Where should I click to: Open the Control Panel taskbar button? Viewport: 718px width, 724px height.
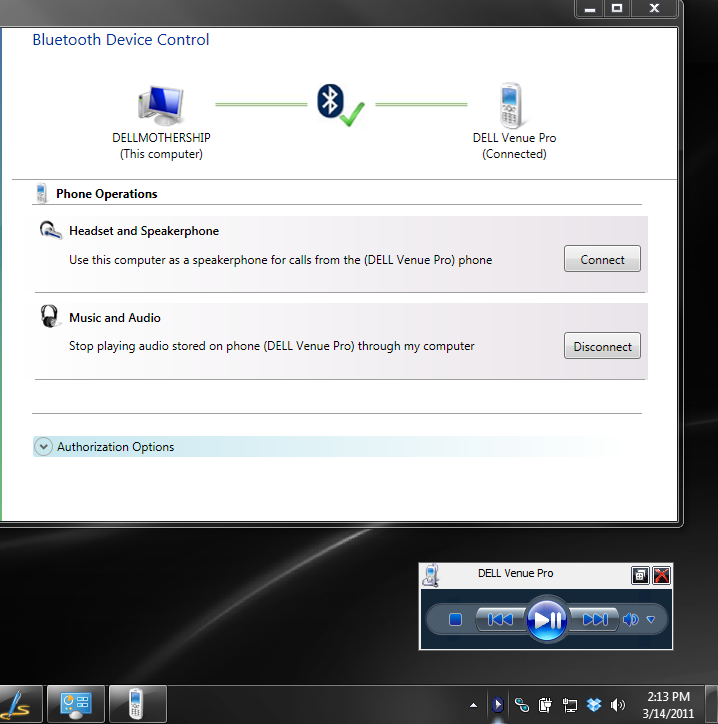tap(76, 704)
